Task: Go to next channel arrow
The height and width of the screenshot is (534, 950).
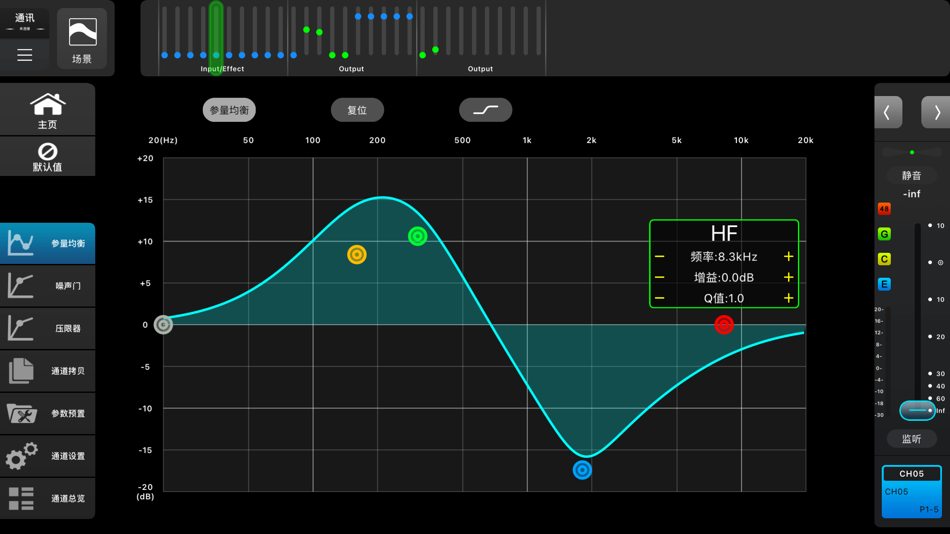Action: 936,112
